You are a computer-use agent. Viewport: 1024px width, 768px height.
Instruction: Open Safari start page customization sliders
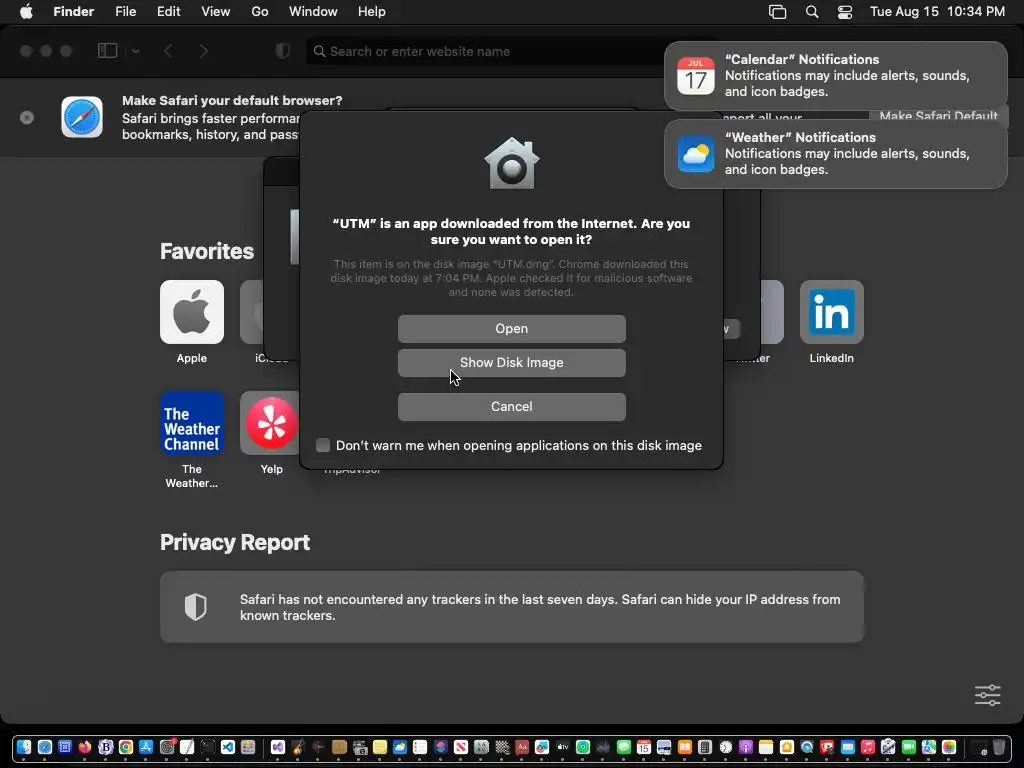tap(987, 695)
